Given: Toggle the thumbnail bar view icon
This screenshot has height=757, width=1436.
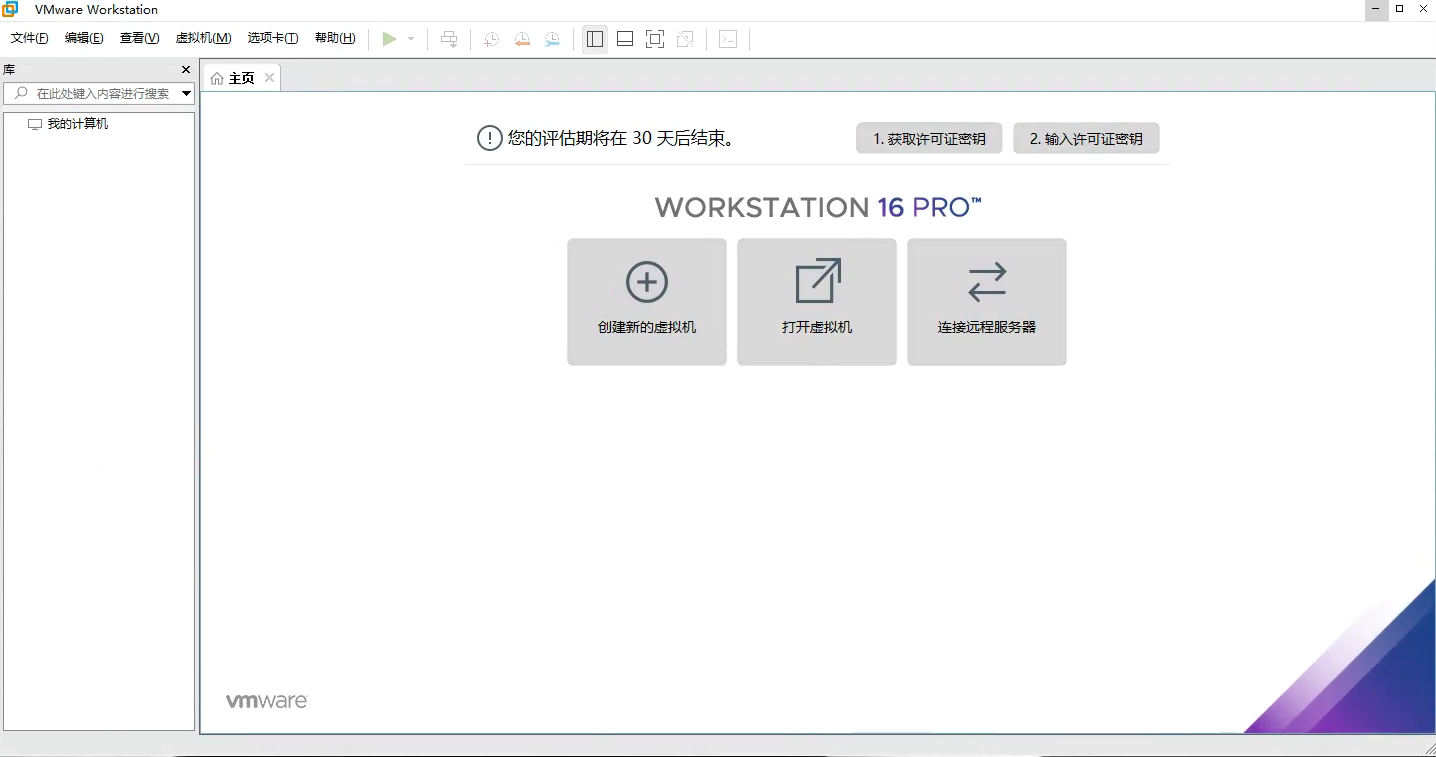Looking at the screenshot, I should pyautogui.click(x=625, y=39).
